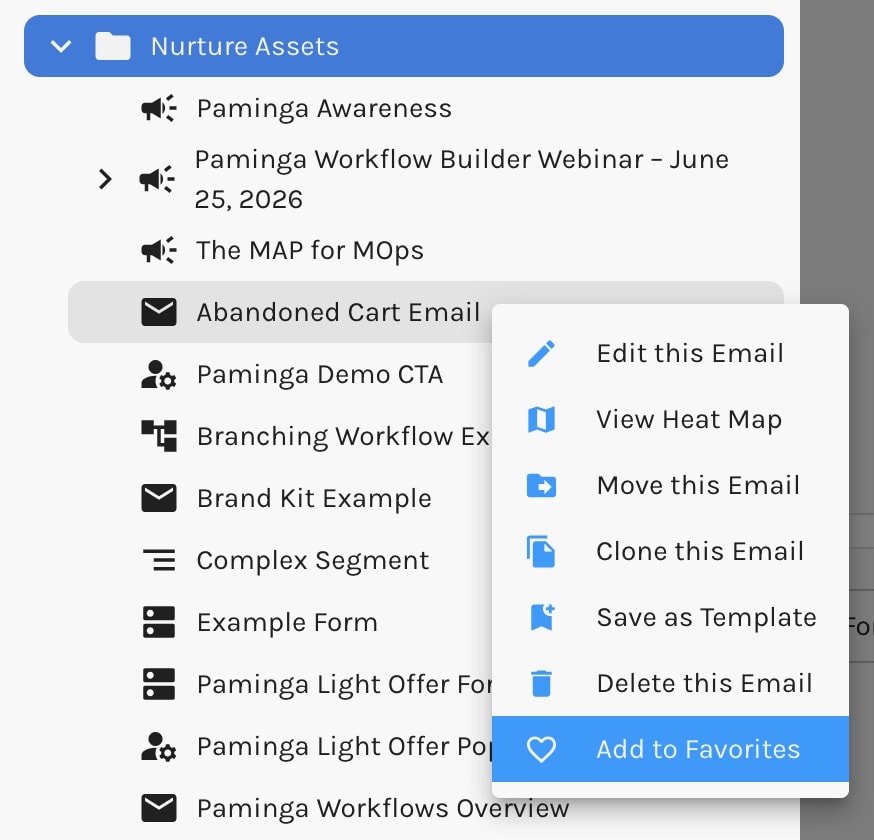
Task: Choose Delete this Email from the menu
Action: click(670, 683)
